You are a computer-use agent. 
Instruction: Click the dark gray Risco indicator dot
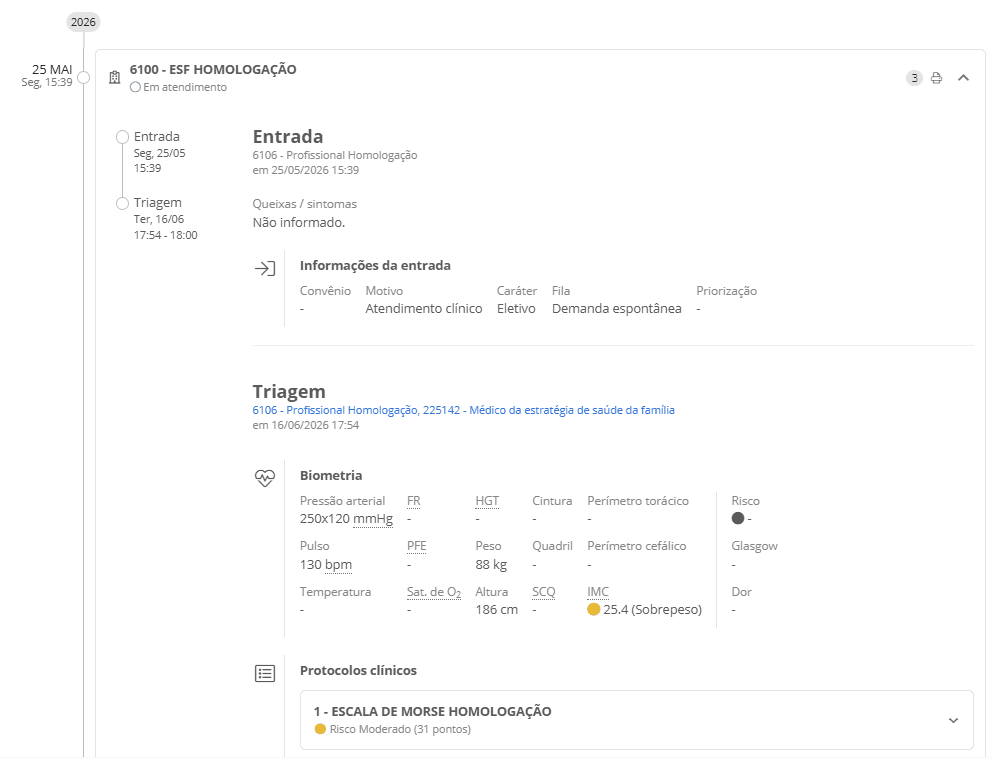pos(738,518)
